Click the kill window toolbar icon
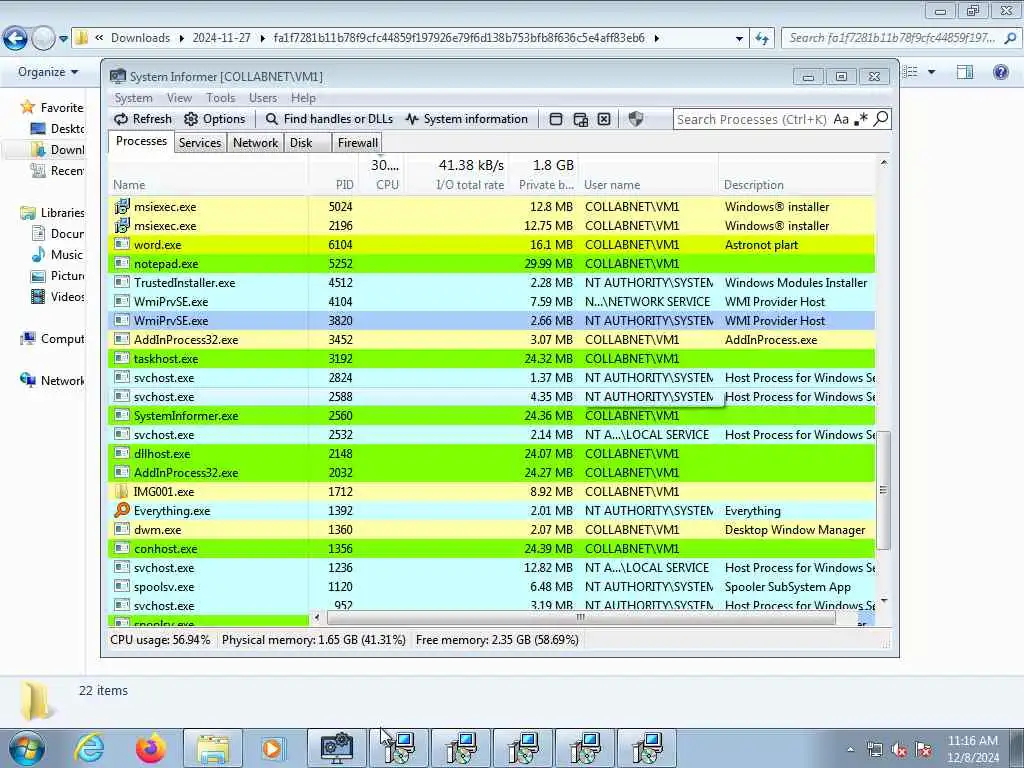 coord(604,119)
